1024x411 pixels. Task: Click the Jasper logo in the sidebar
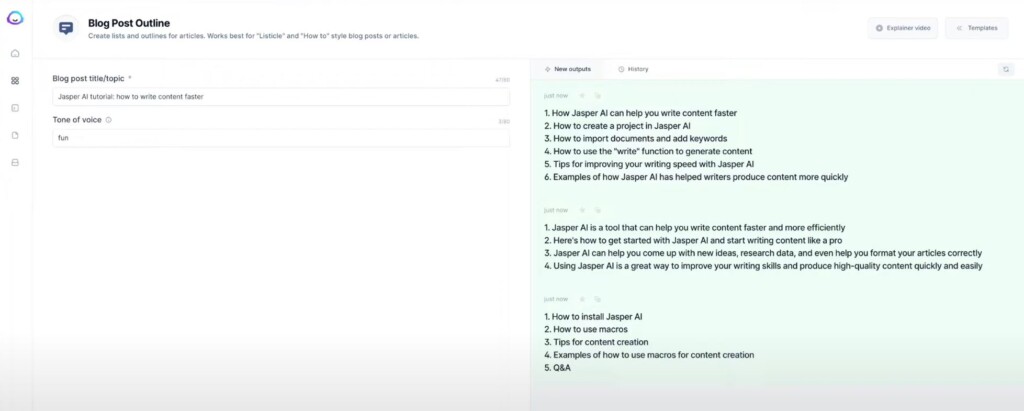click(15, 18)
